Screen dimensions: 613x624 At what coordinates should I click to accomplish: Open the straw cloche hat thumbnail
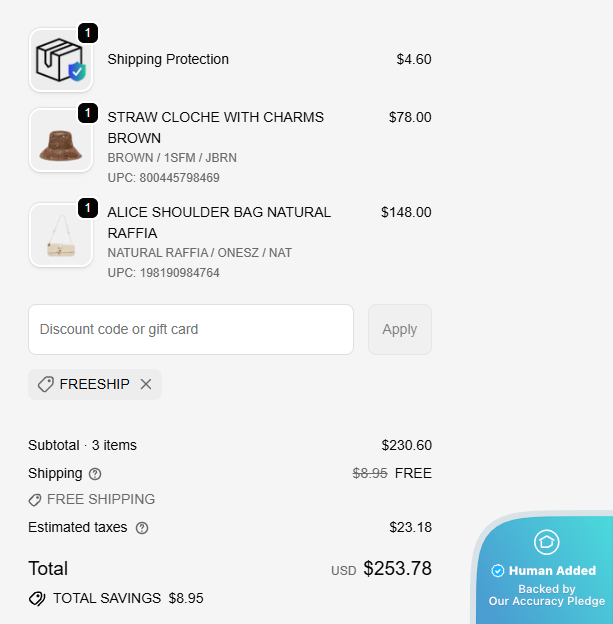(61, 140)
